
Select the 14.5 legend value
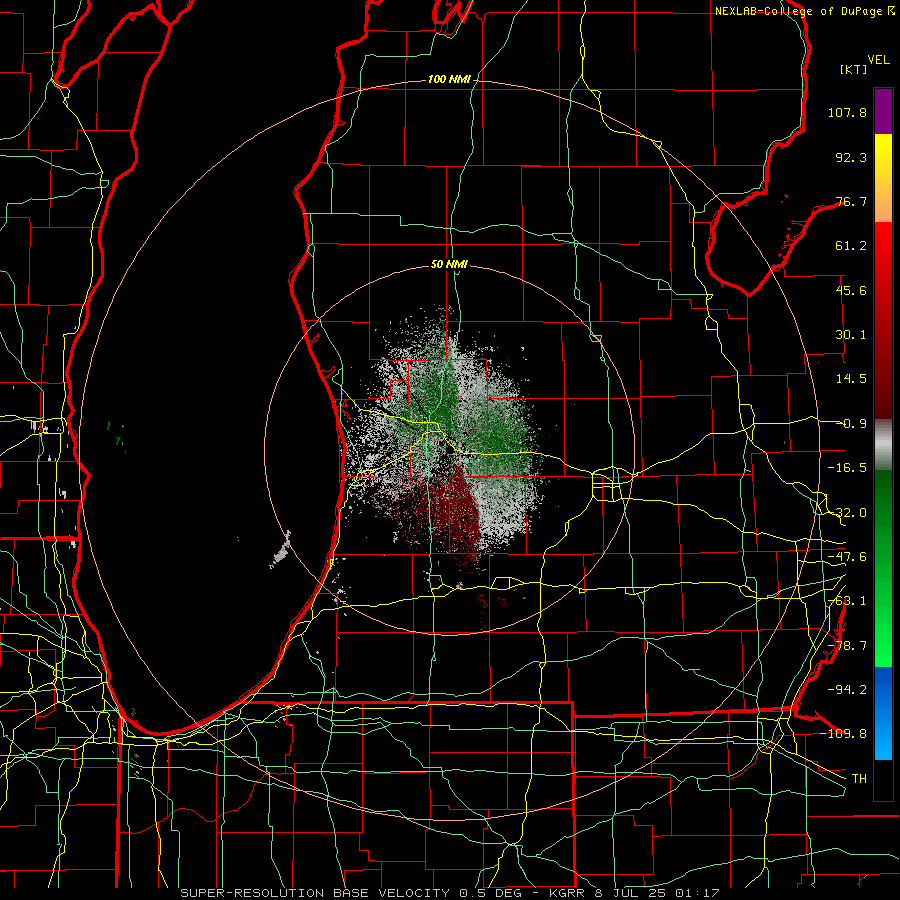pyautogui.click(x=851, y=379)
